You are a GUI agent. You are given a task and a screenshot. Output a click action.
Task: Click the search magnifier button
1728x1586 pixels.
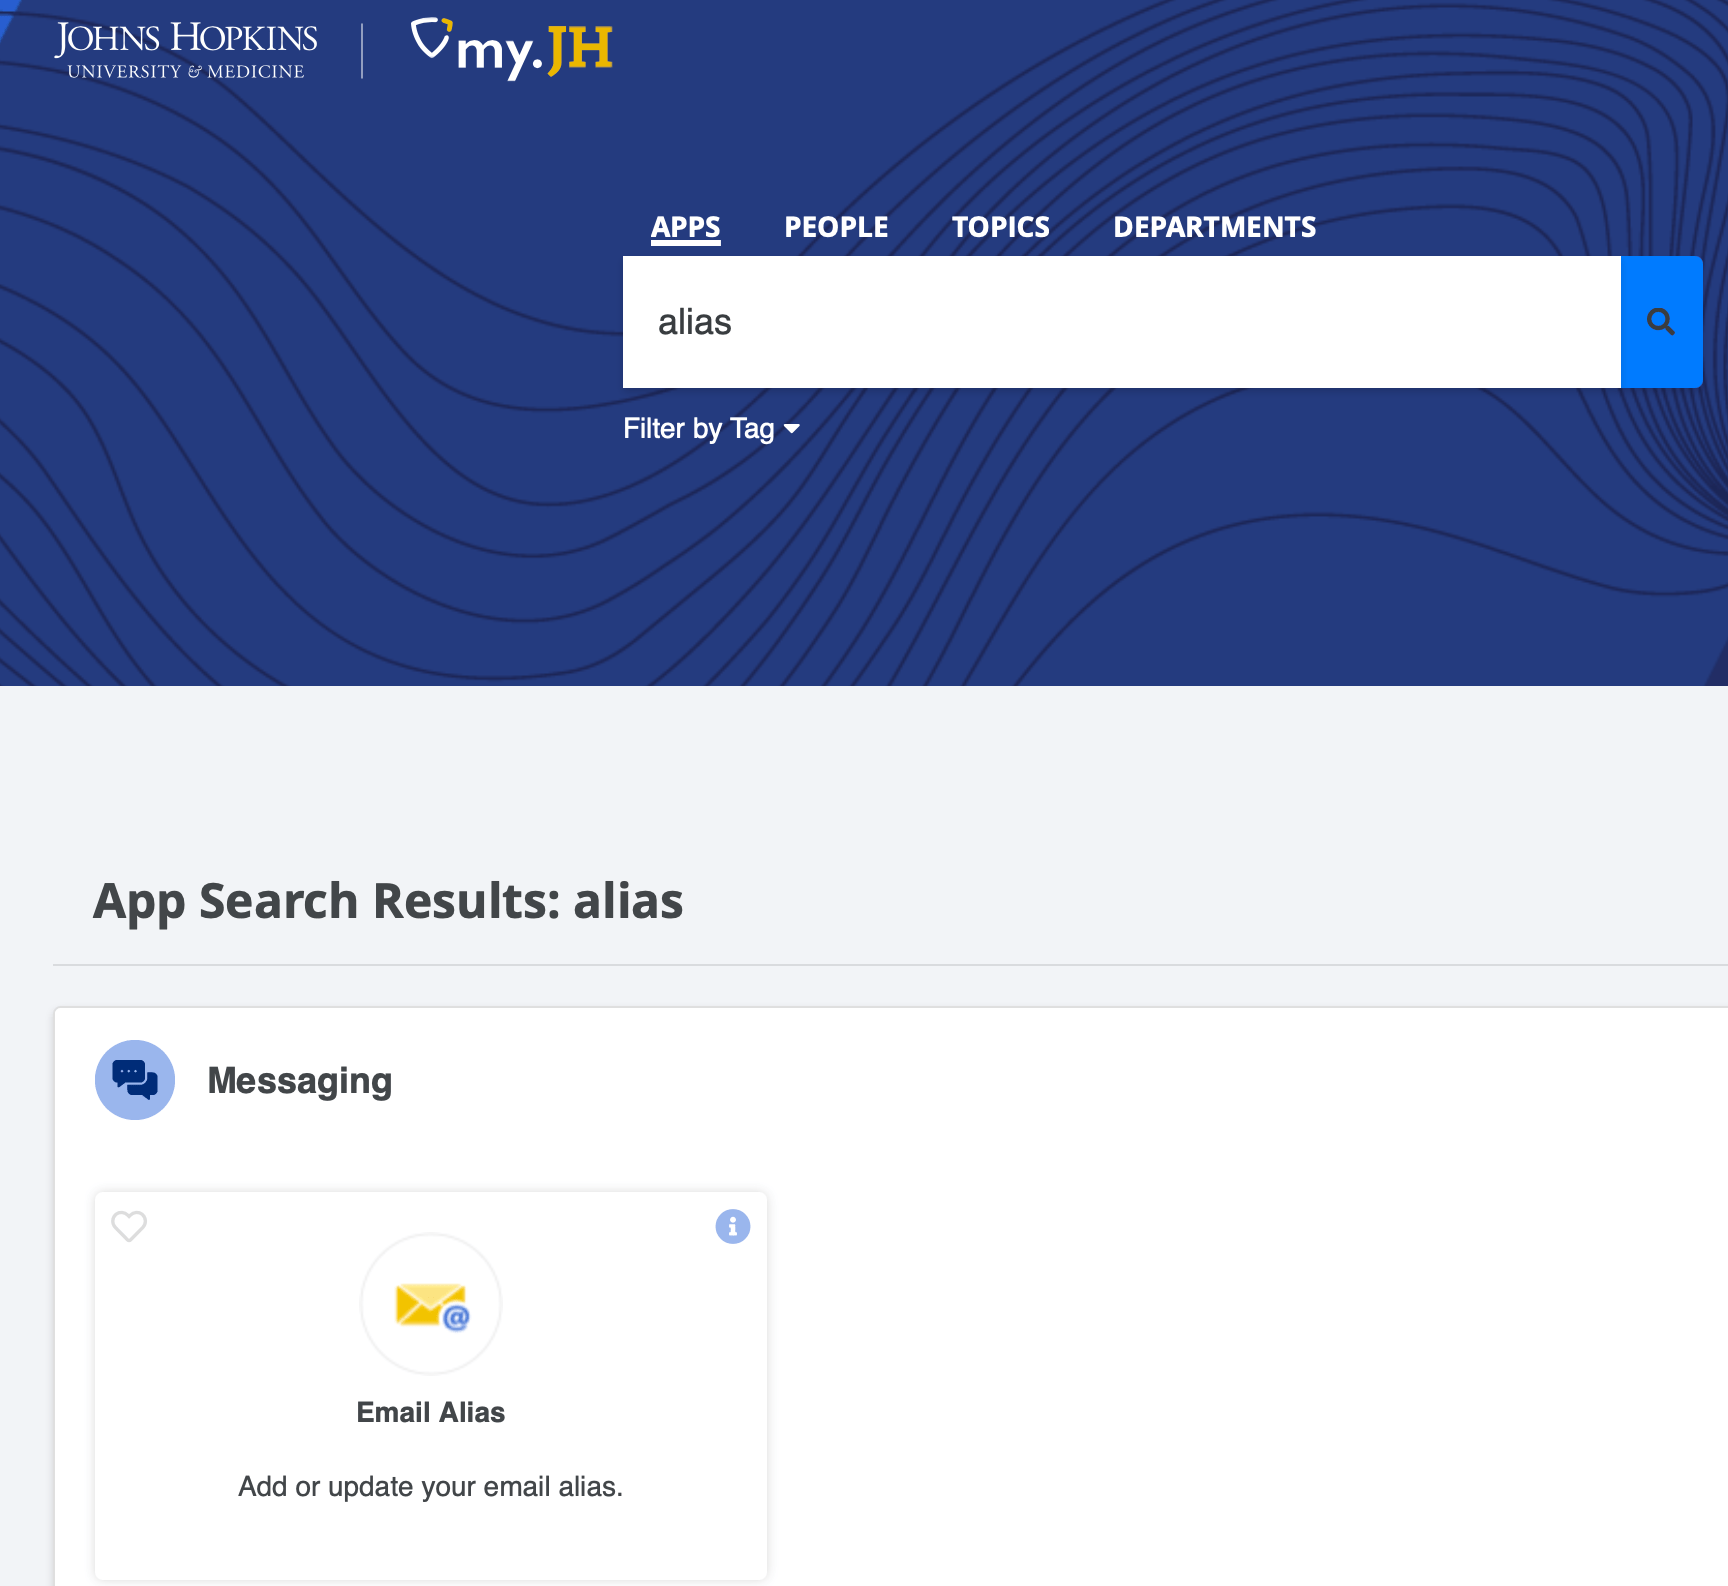coord(1660,322)
